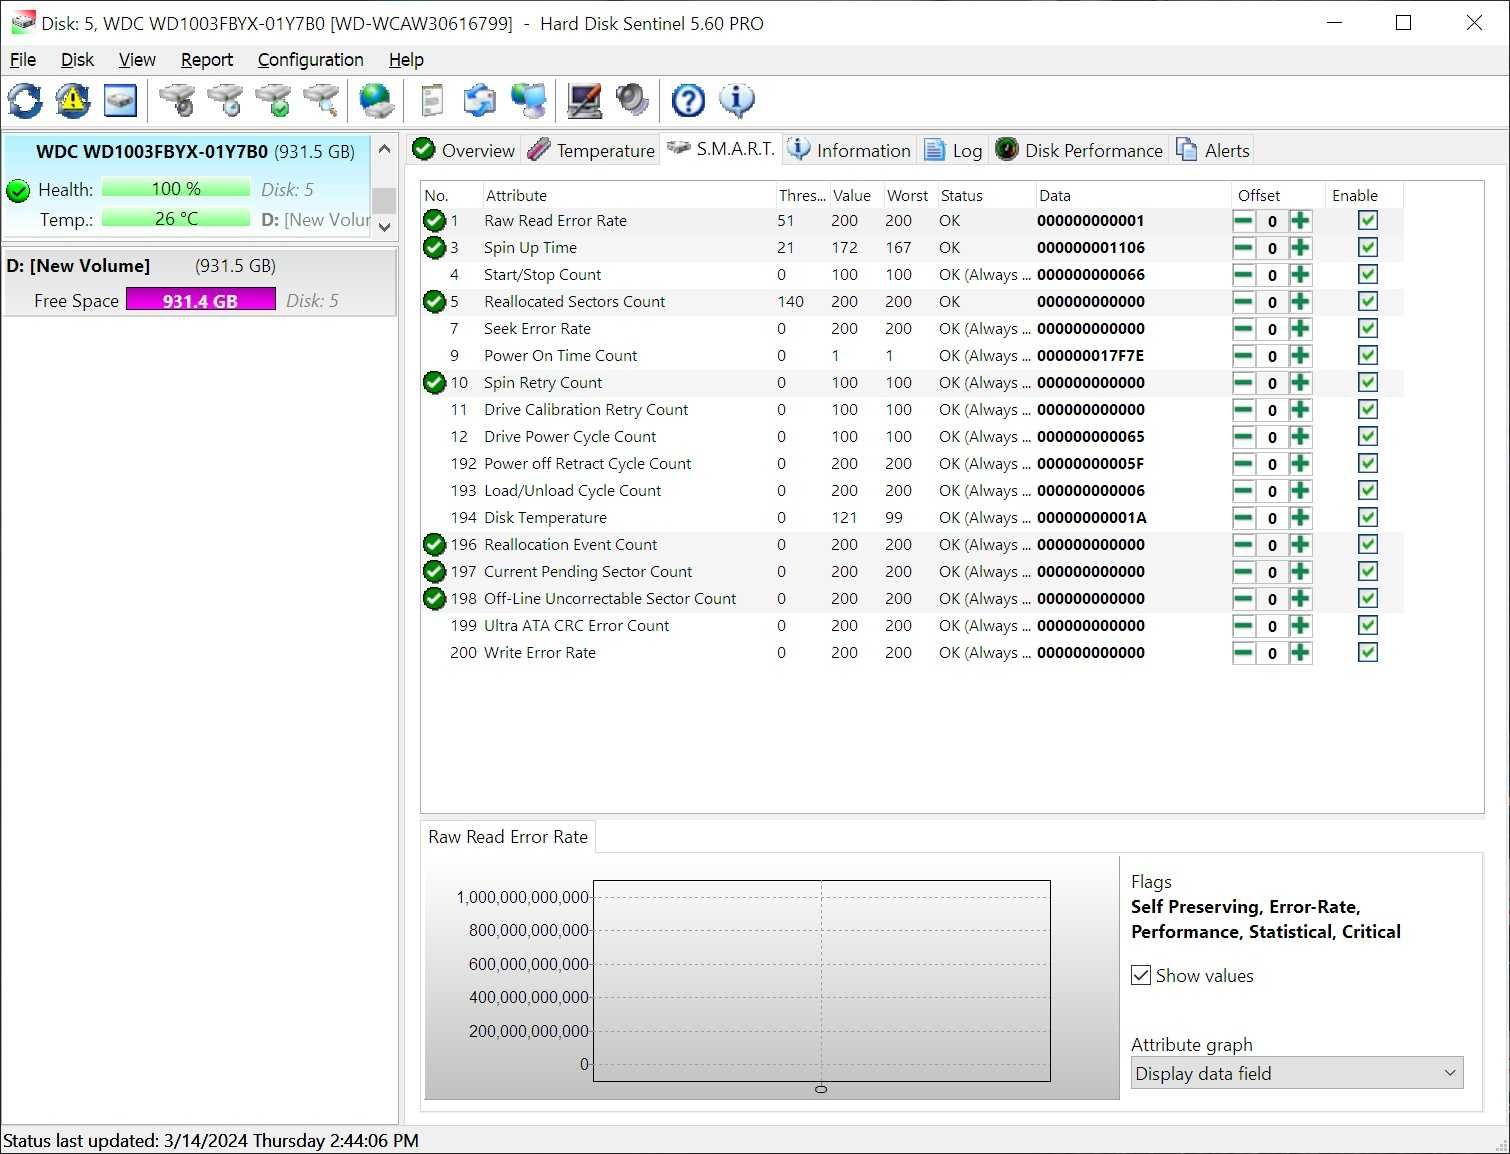
Task: Open the Attribute graph dropdown
Action: [1297, 1073]
